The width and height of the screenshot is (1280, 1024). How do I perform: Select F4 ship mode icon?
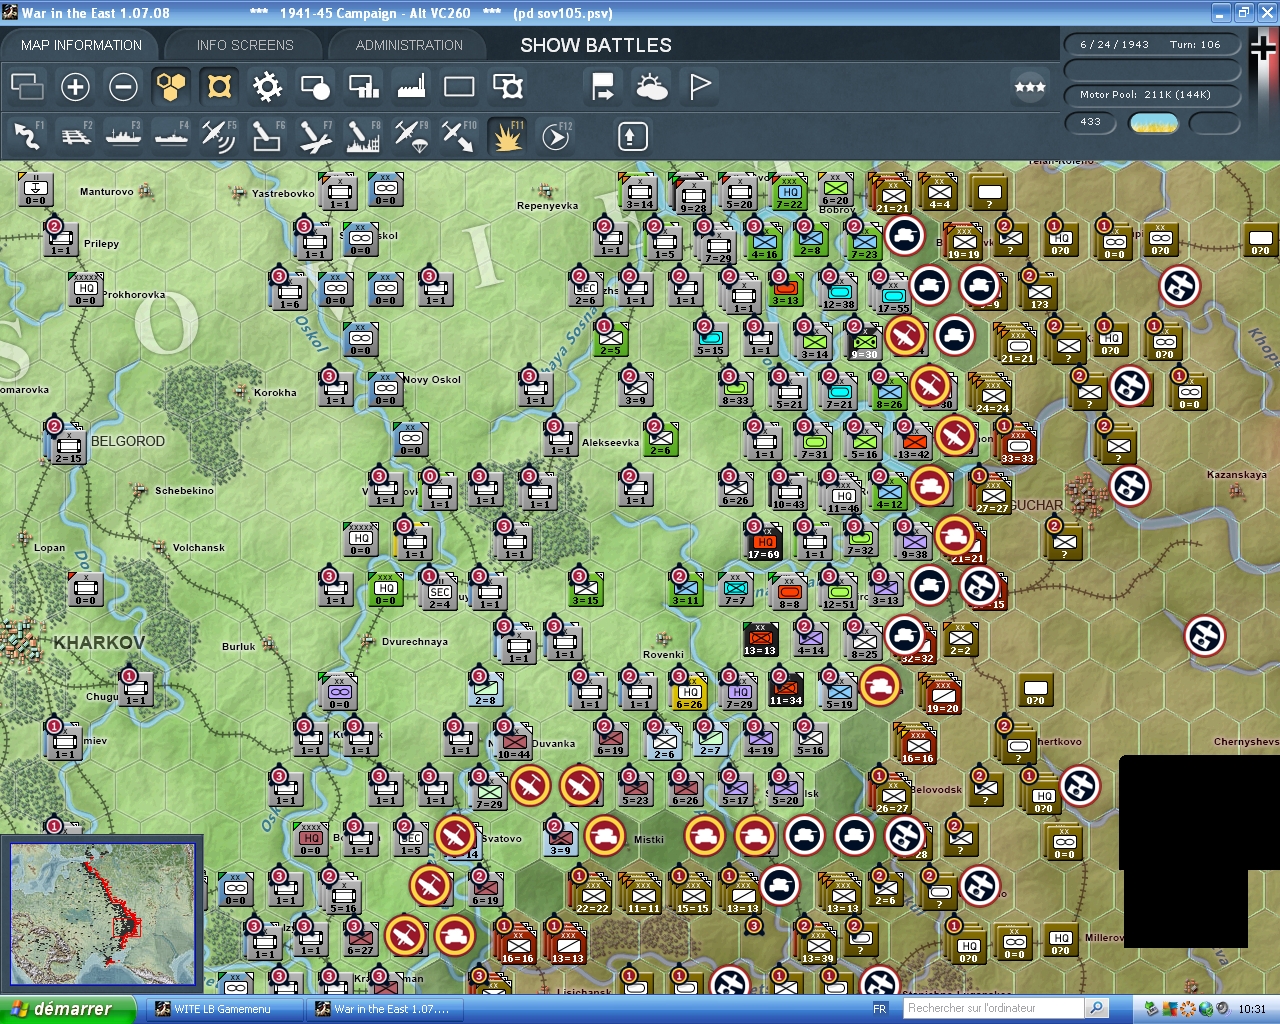(171, 135)
